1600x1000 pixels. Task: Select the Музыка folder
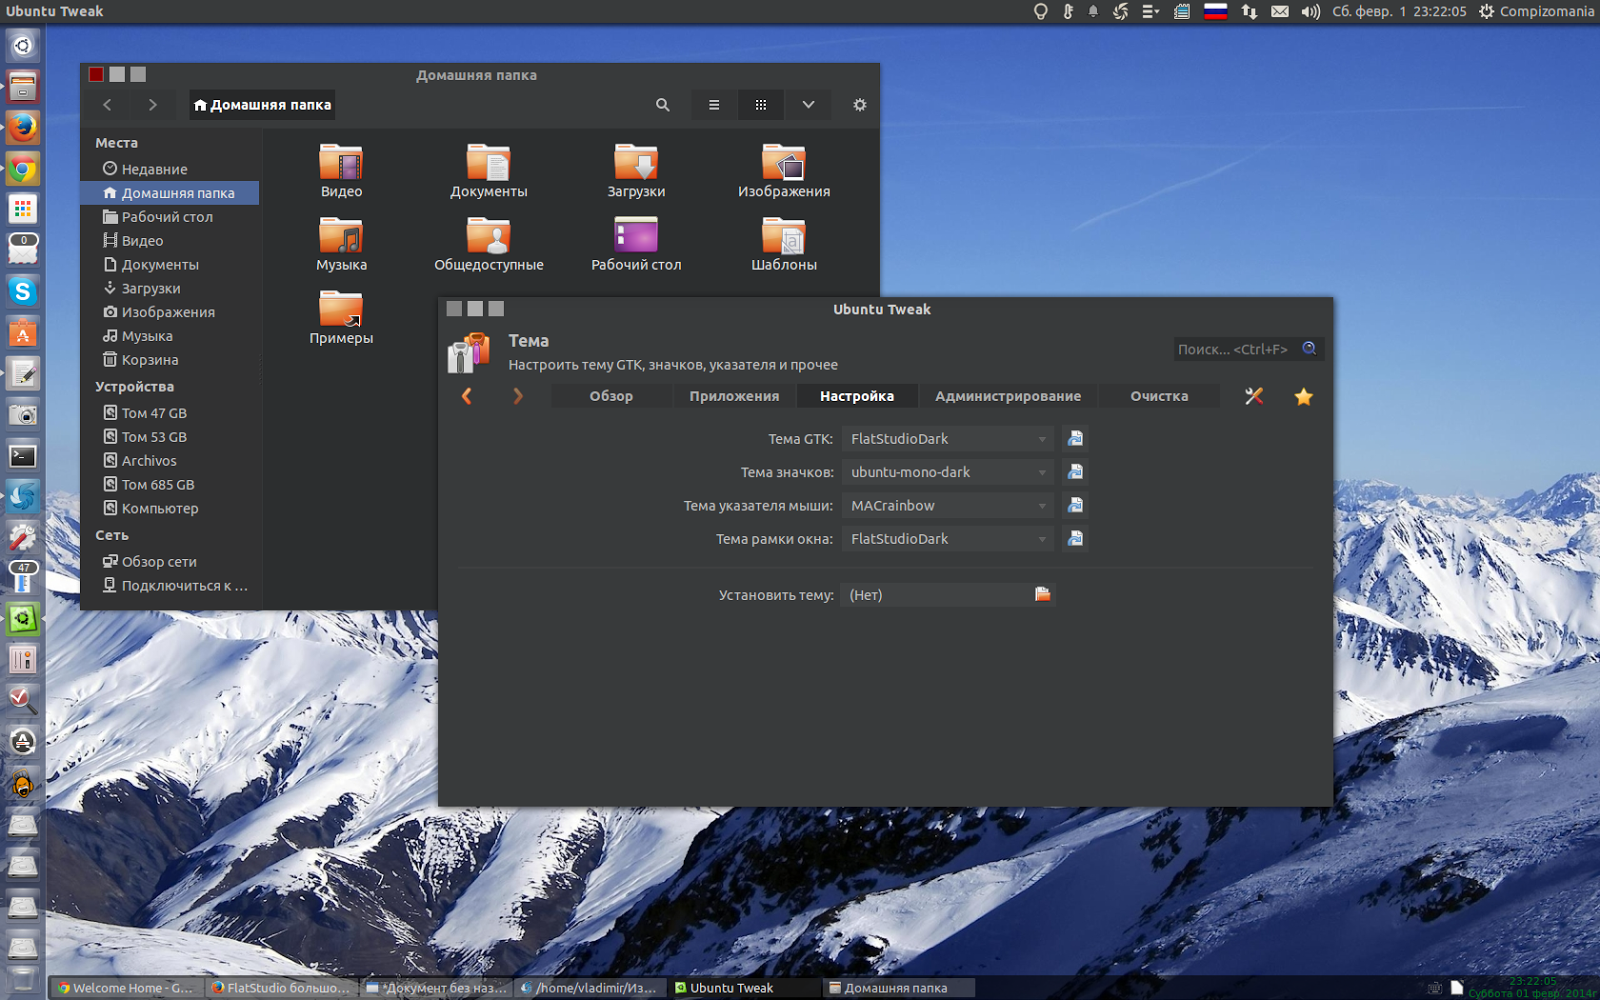tap(341, 244)
